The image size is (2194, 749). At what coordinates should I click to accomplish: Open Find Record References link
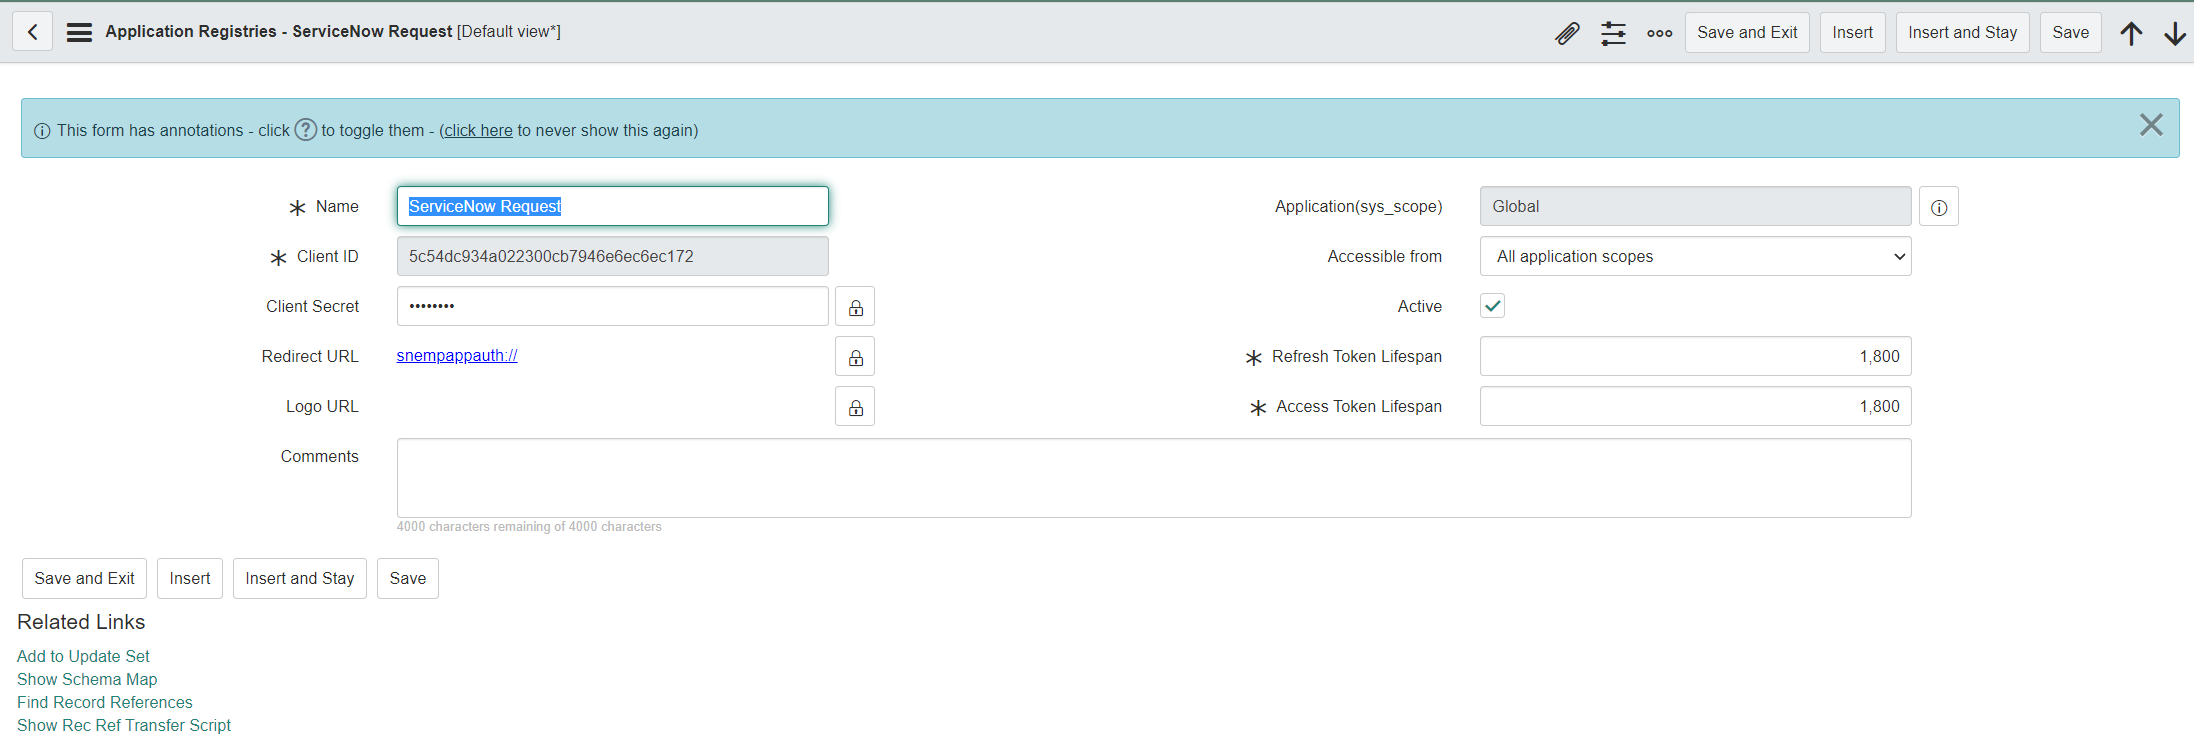(x=105, y=702)
